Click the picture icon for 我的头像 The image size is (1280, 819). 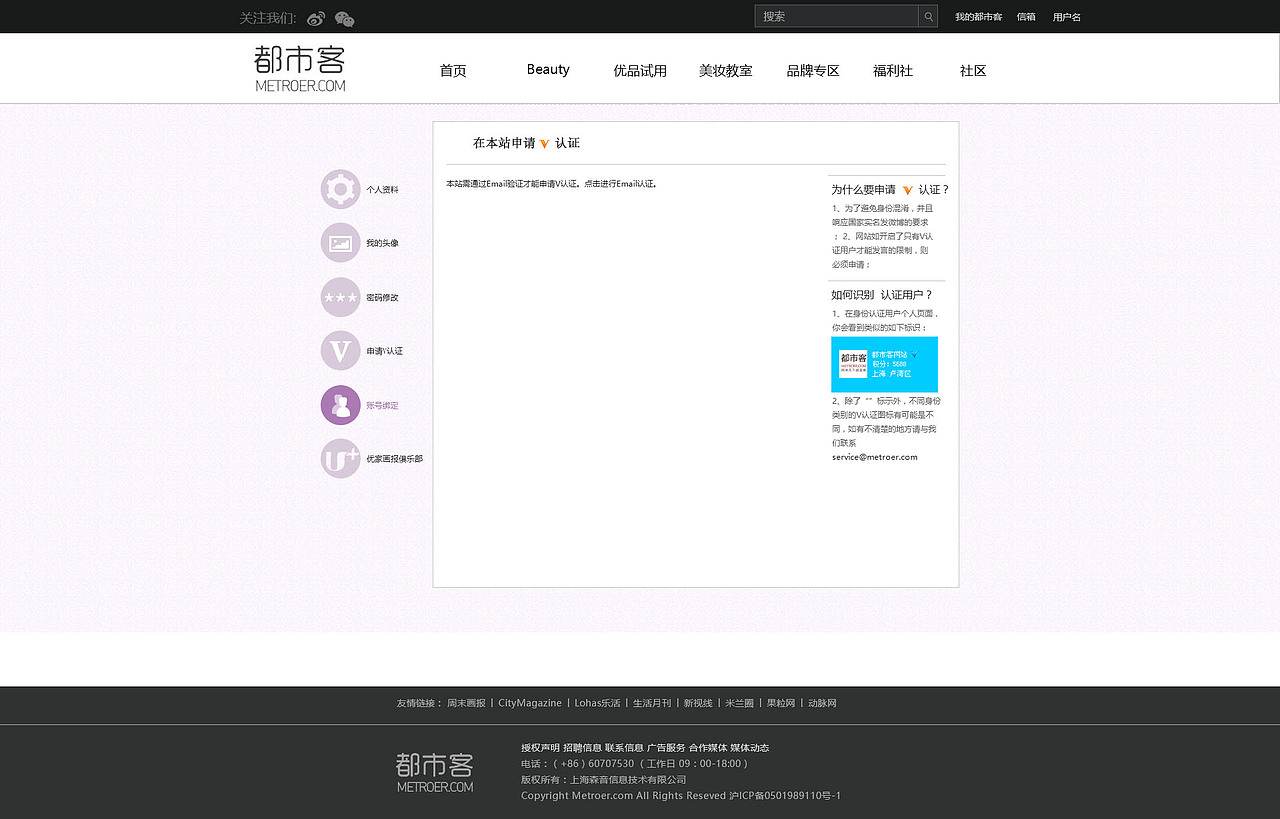click(x=341, y=243)
